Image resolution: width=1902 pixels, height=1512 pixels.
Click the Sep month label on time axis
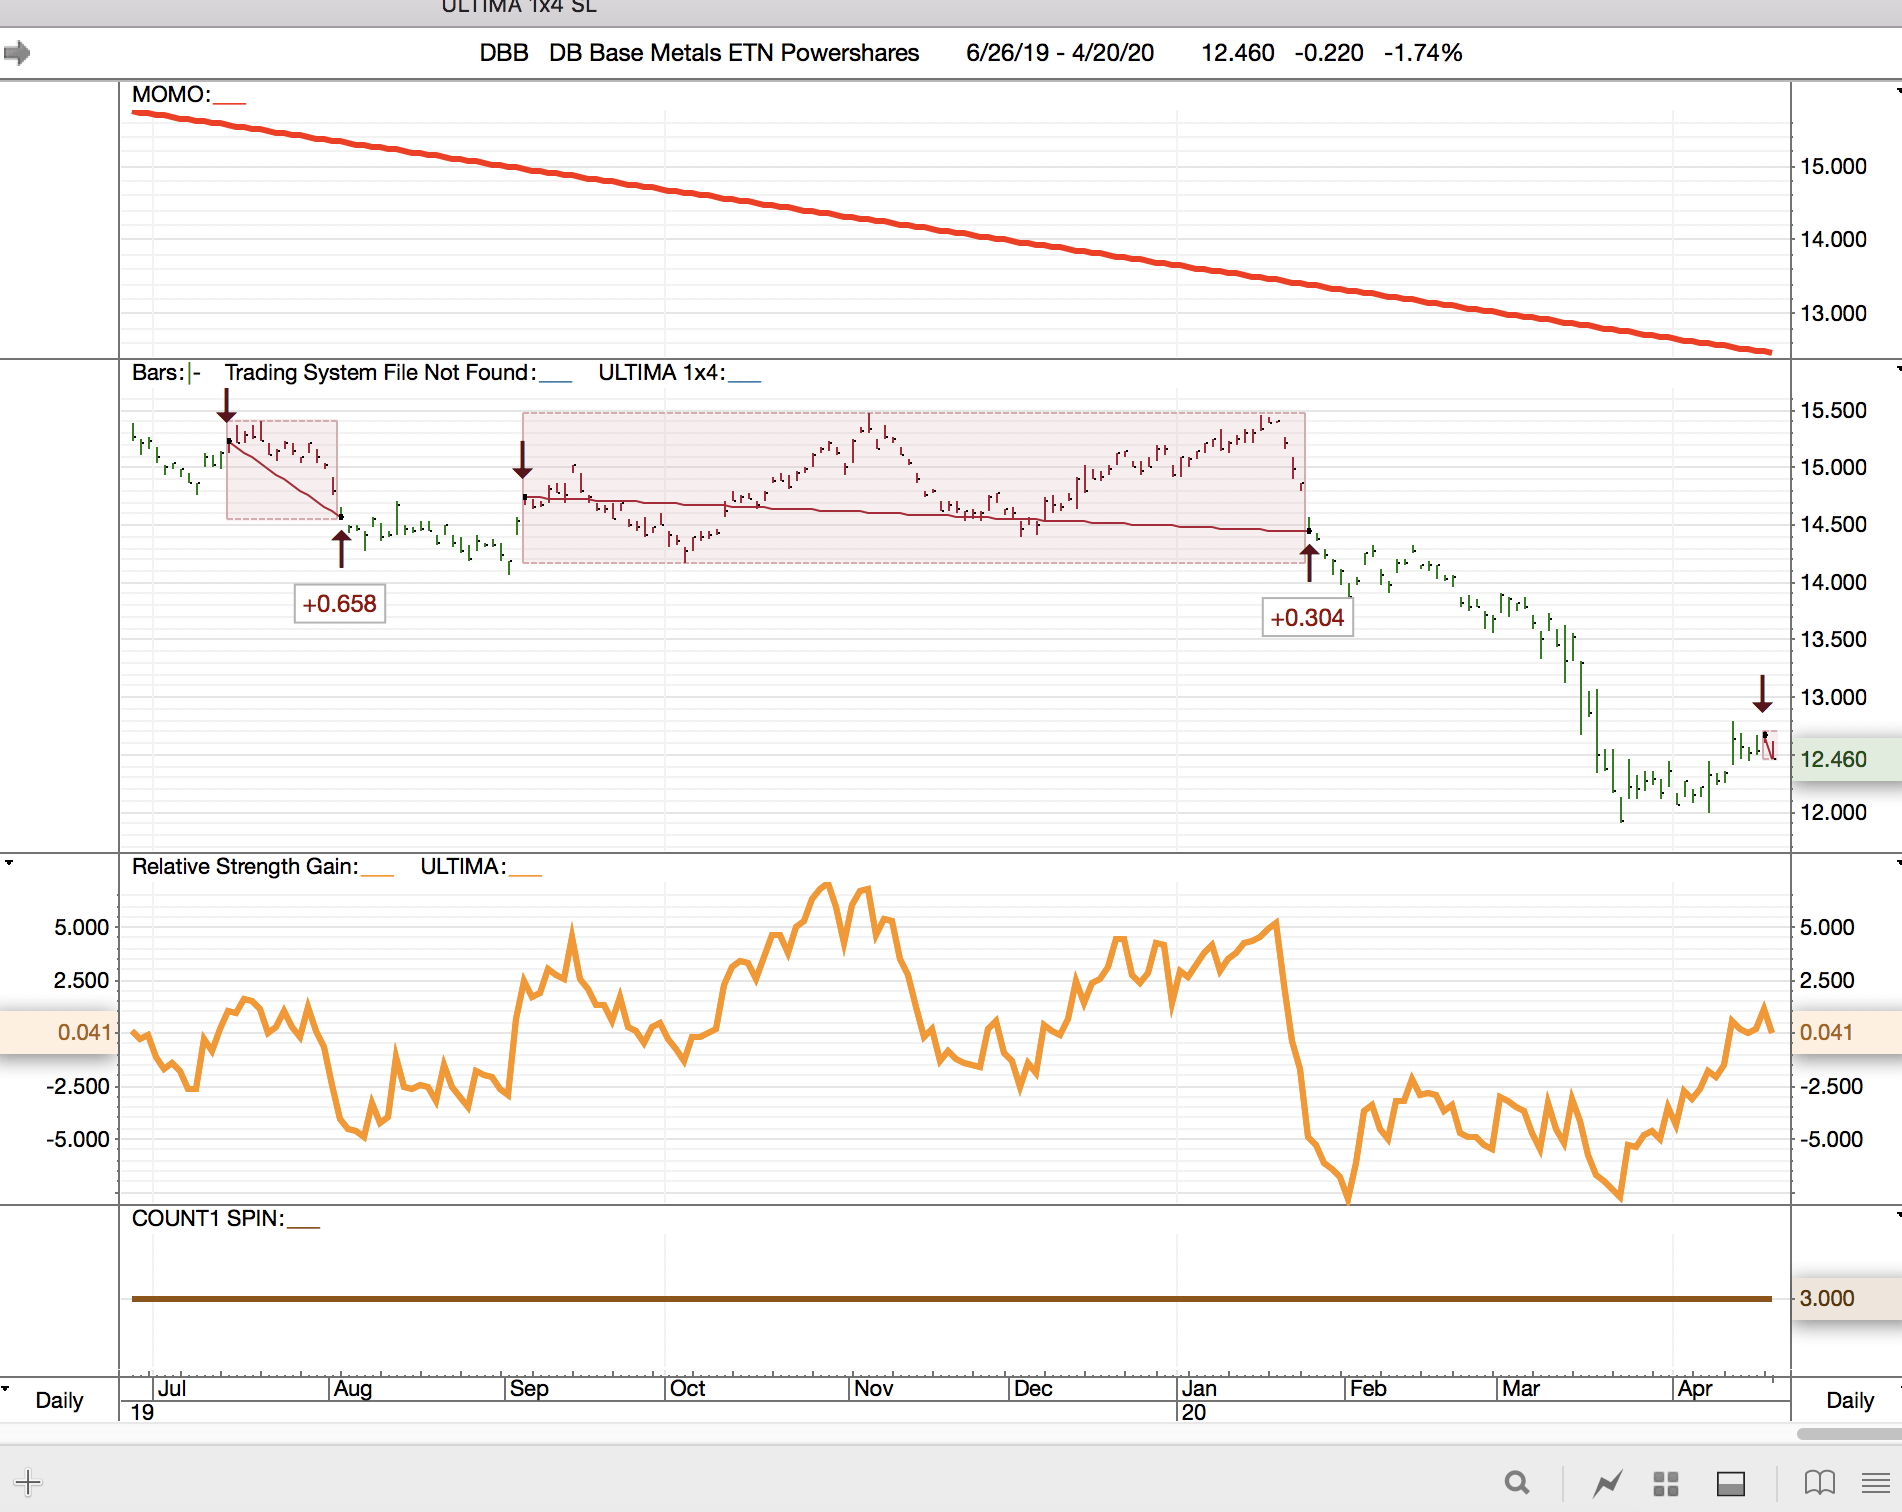coord(529,1388)
